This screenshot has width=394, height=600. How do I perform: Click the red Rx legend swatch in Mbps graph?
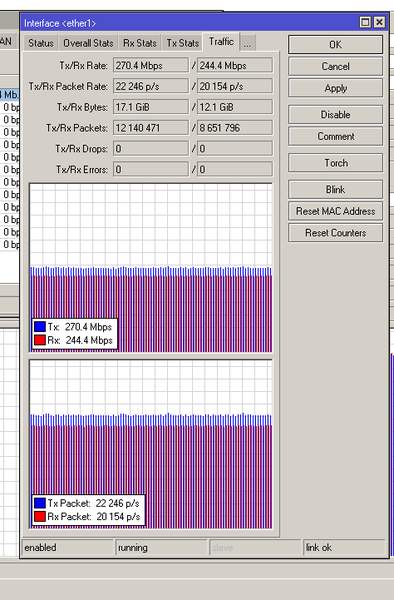tap(40, 340)
